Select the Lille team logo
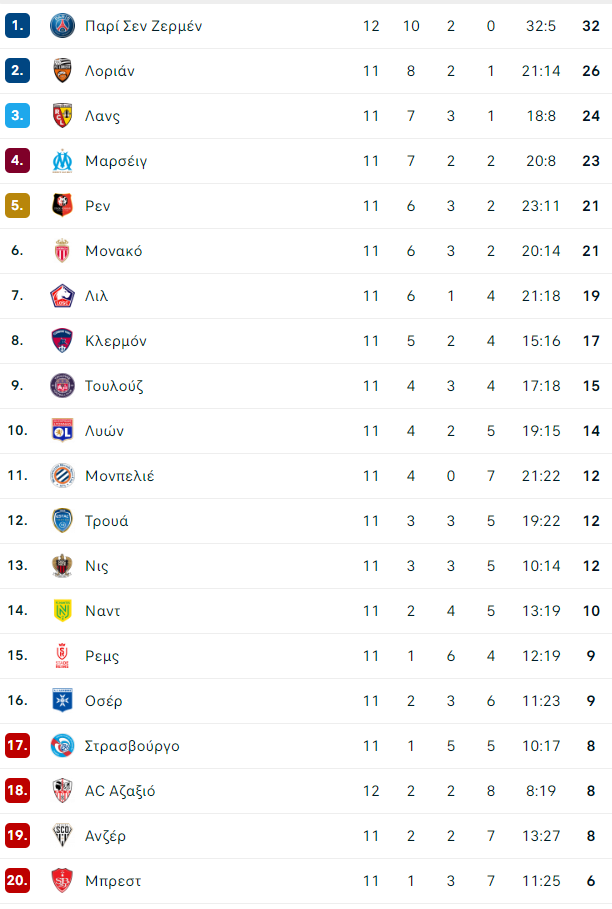Screen dimensions: 612x909 [x=62, y=296]
